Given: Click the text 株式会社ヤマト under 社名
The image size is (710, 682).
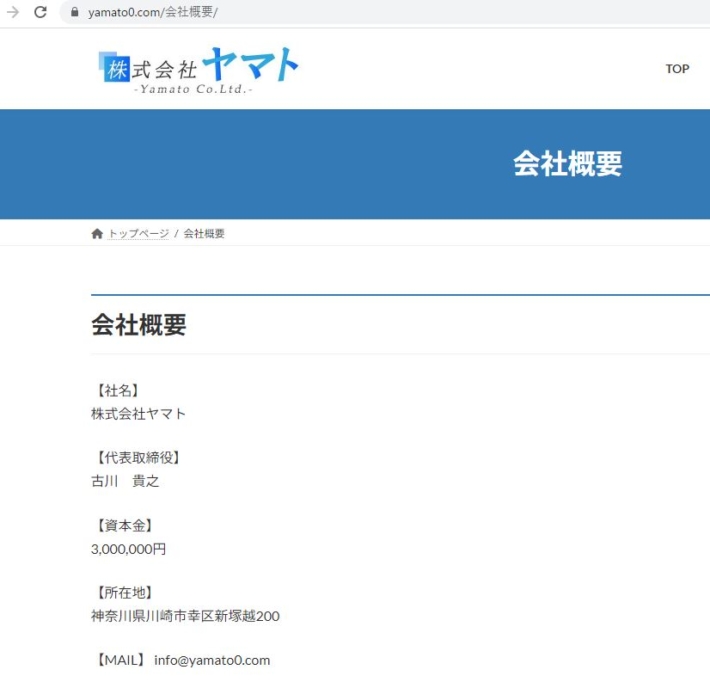Looking at the screenshot, I should click(x=139, y=413).
